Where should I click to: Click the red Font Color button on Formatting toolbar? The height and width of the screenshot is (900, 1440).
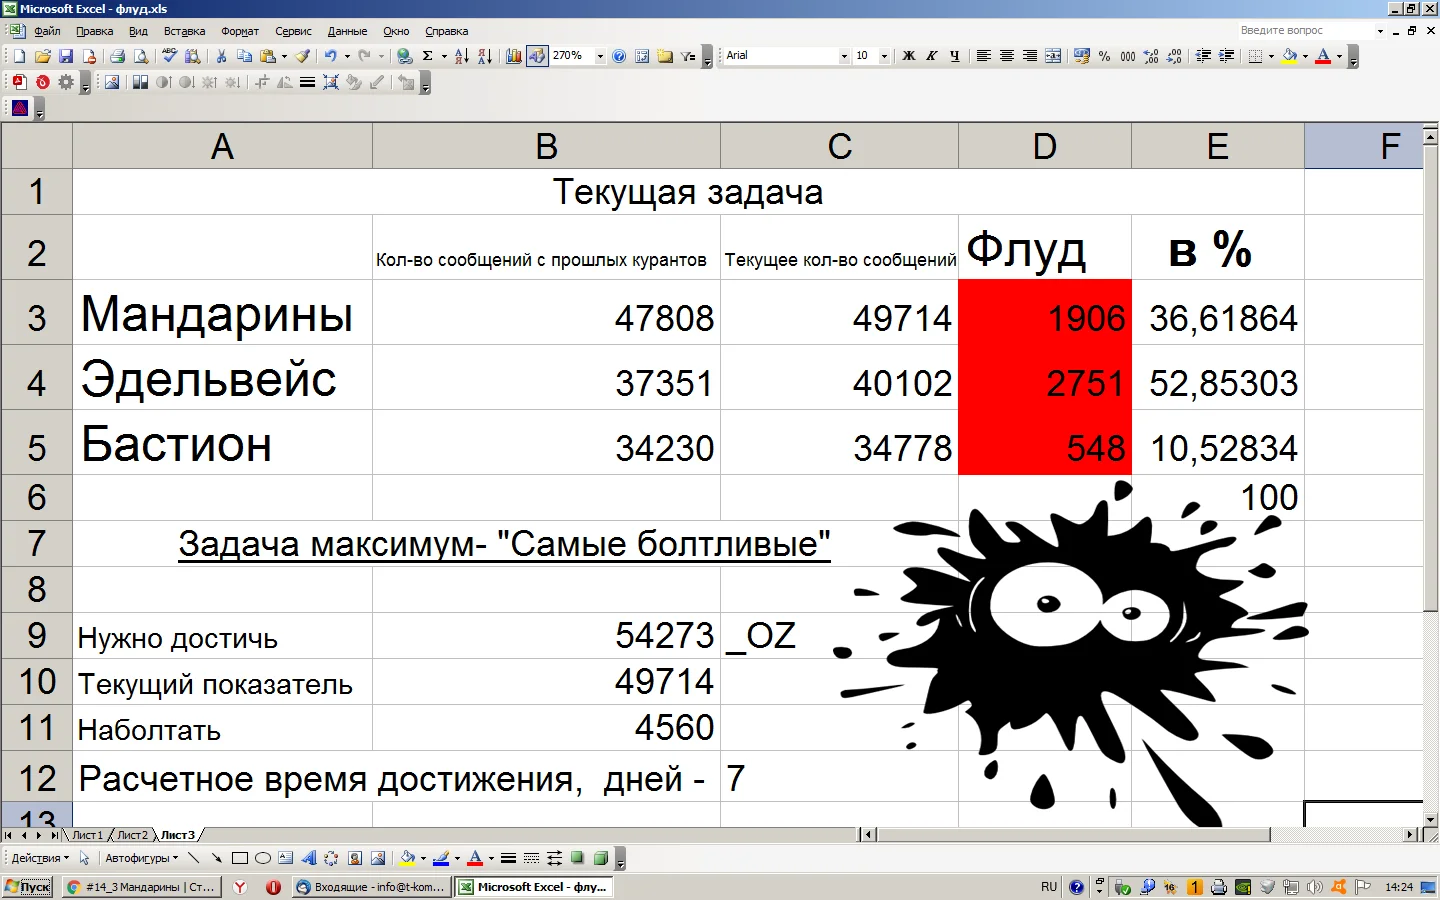1323,56
